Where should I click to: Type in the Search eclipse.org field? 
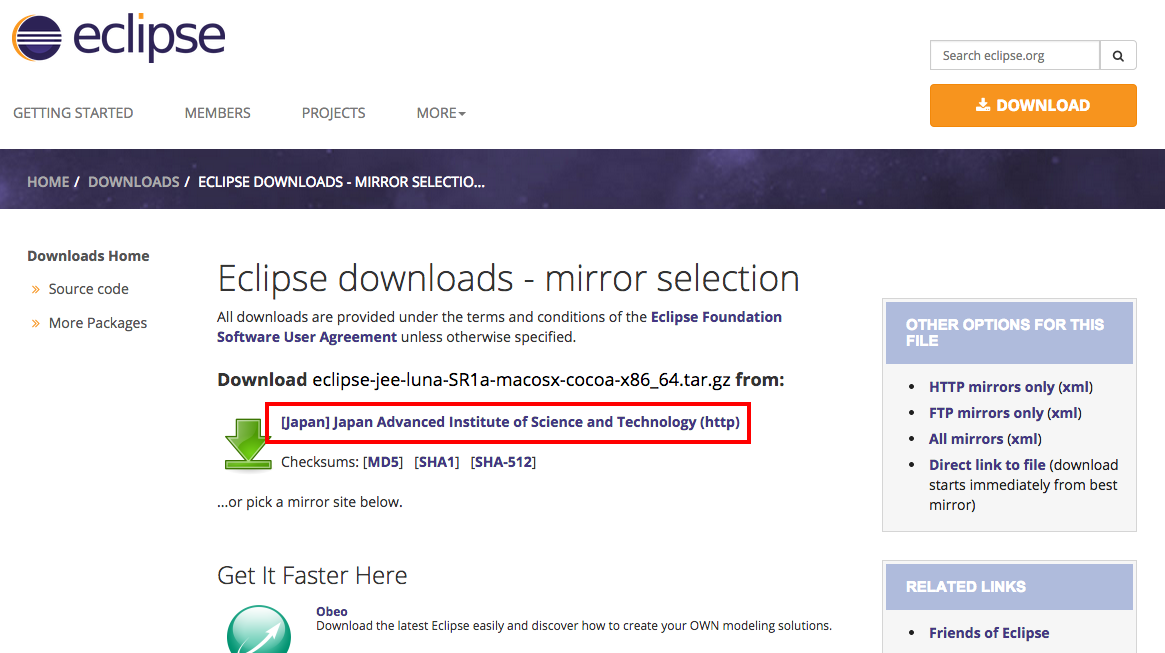1014,56
